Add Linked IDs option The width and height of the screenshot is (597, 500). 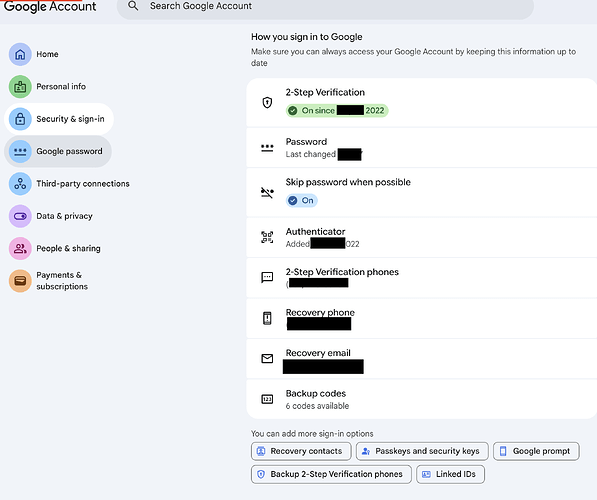[x=450, y=474]
